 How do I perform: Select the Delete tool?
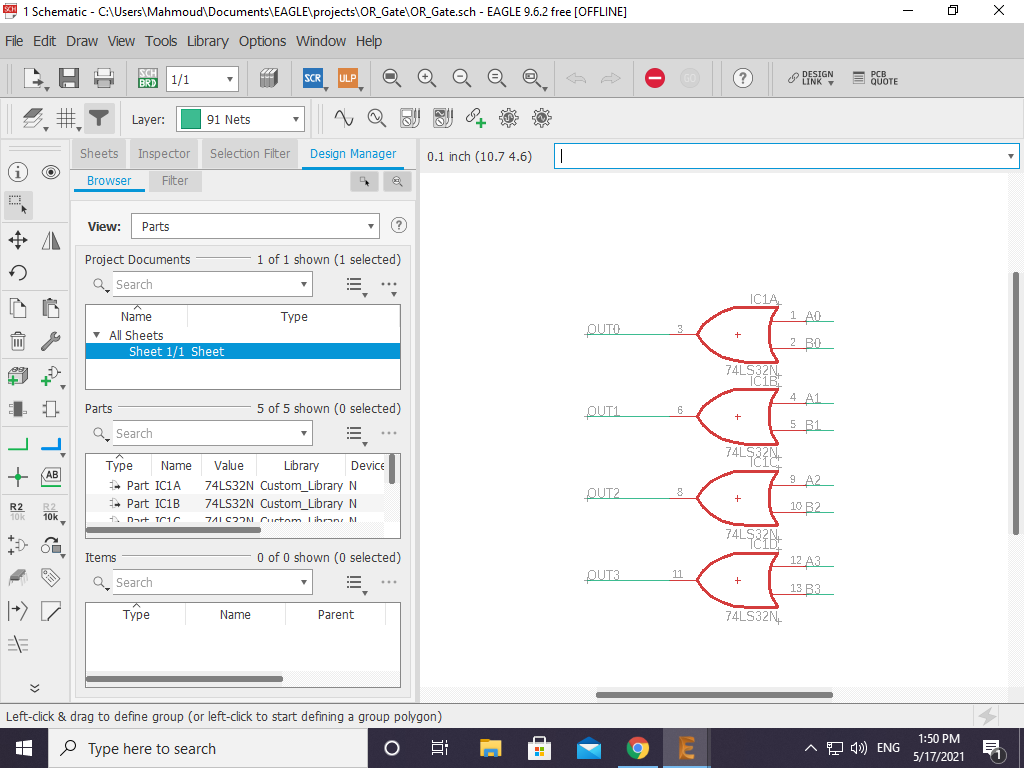[17, 341]
